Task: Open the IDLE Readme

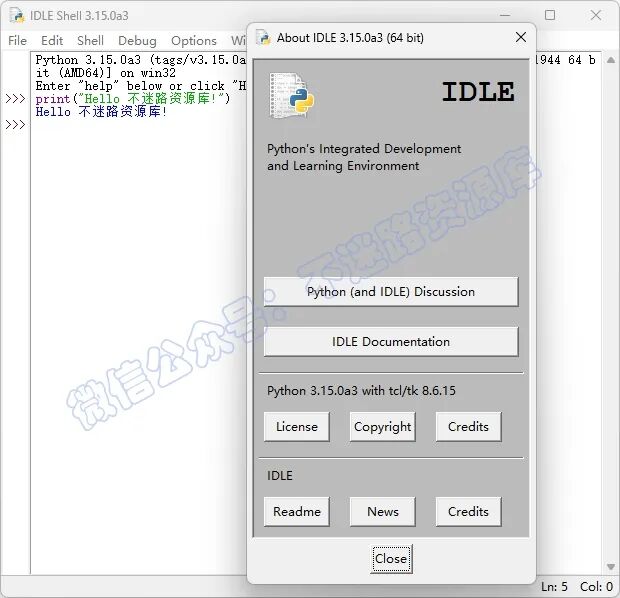Action: pos(297,512)
